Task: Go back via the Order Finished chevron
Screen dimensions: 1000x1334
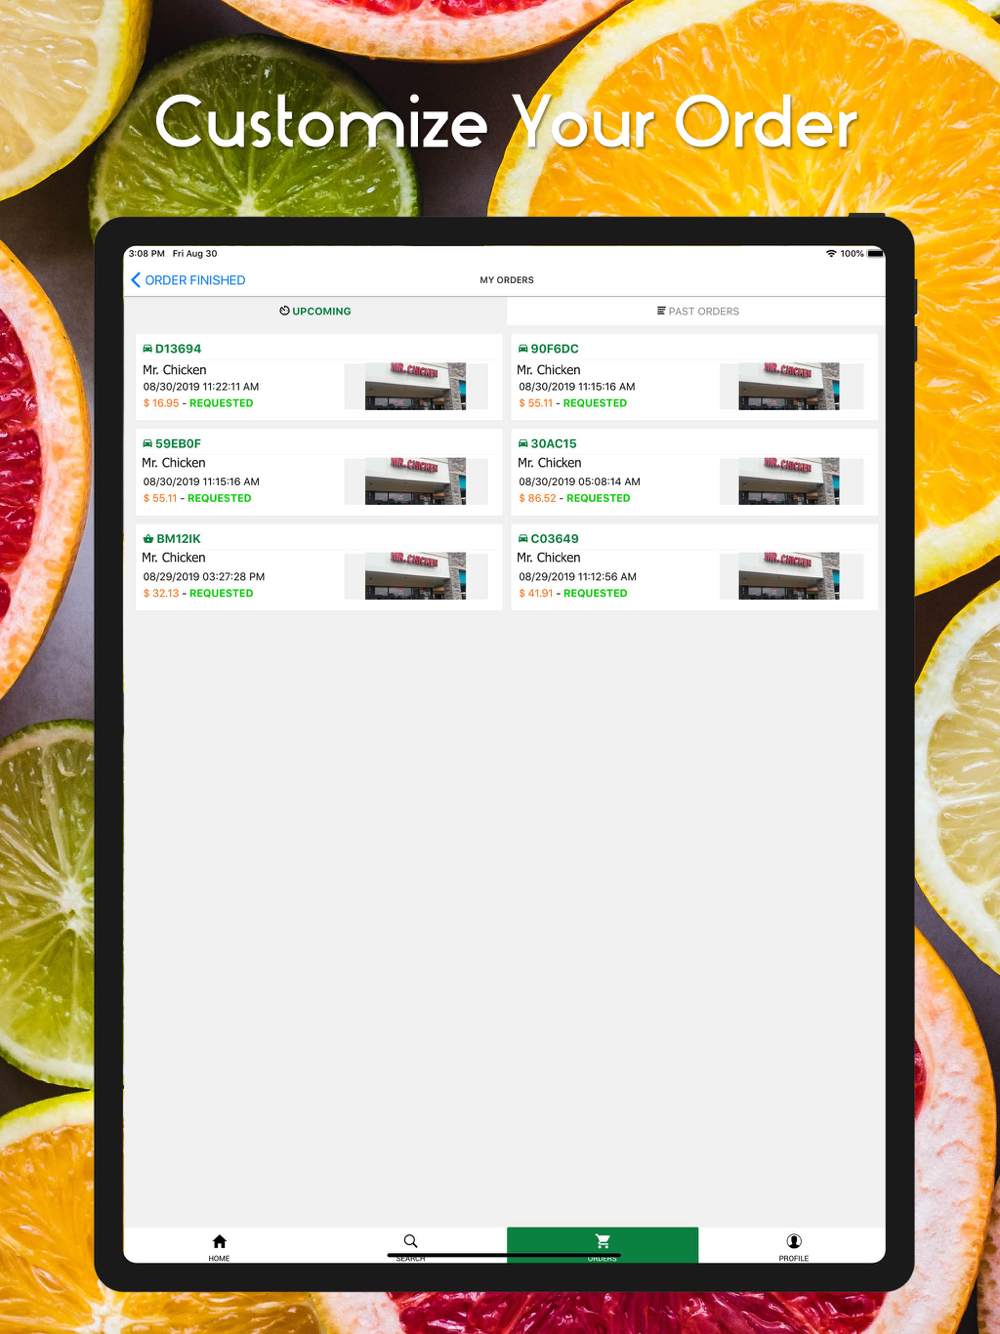Action: (x=136, y=280)
